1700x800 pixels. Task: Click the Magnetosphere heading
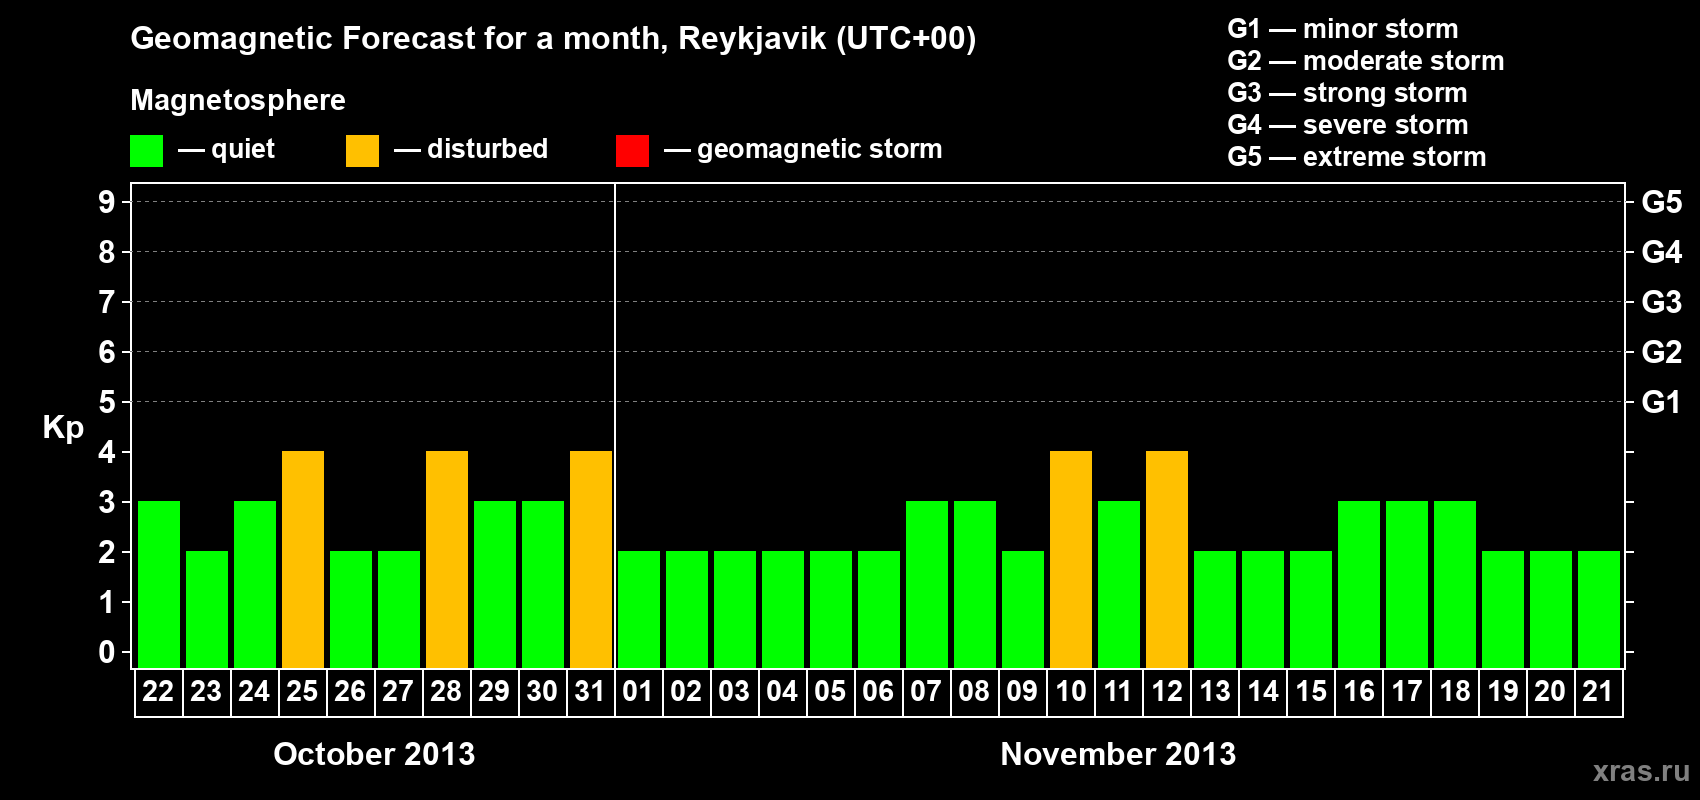pyautogui.click(x=238, y=101)
